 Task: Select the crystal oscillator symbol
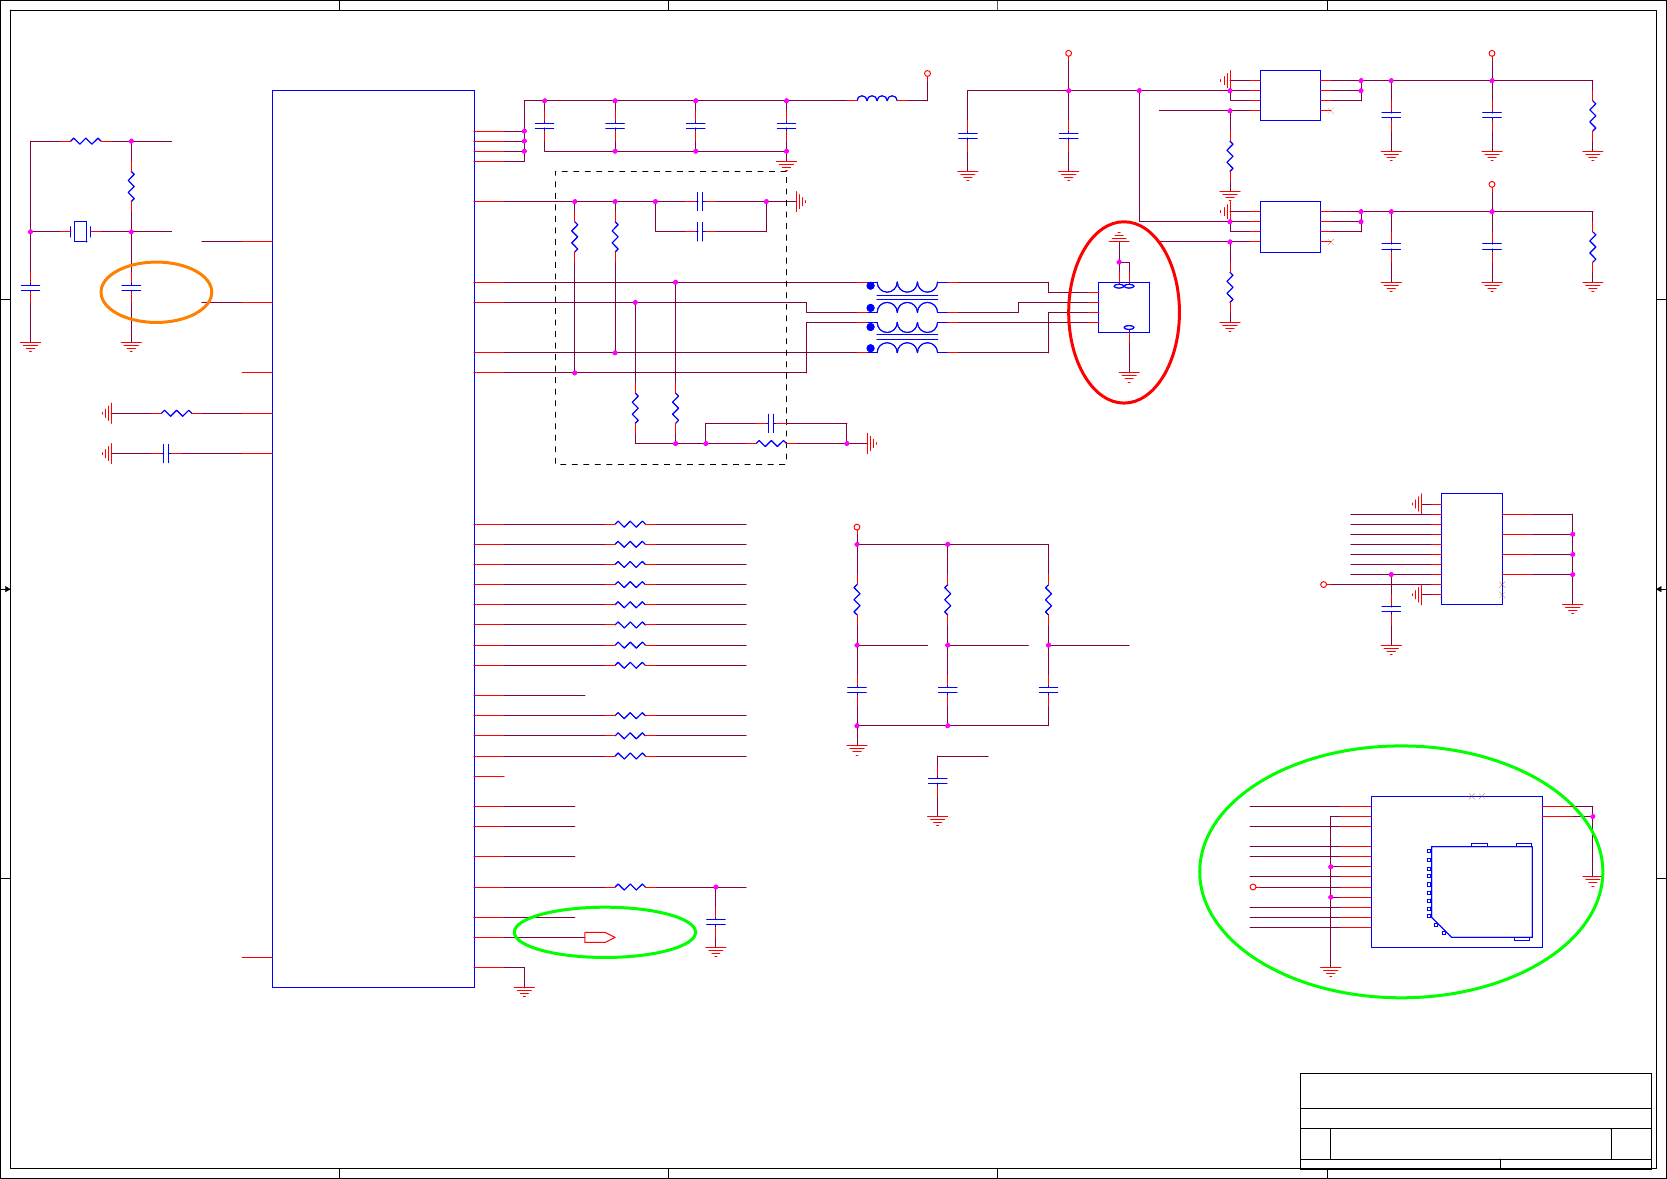point(81,232)
